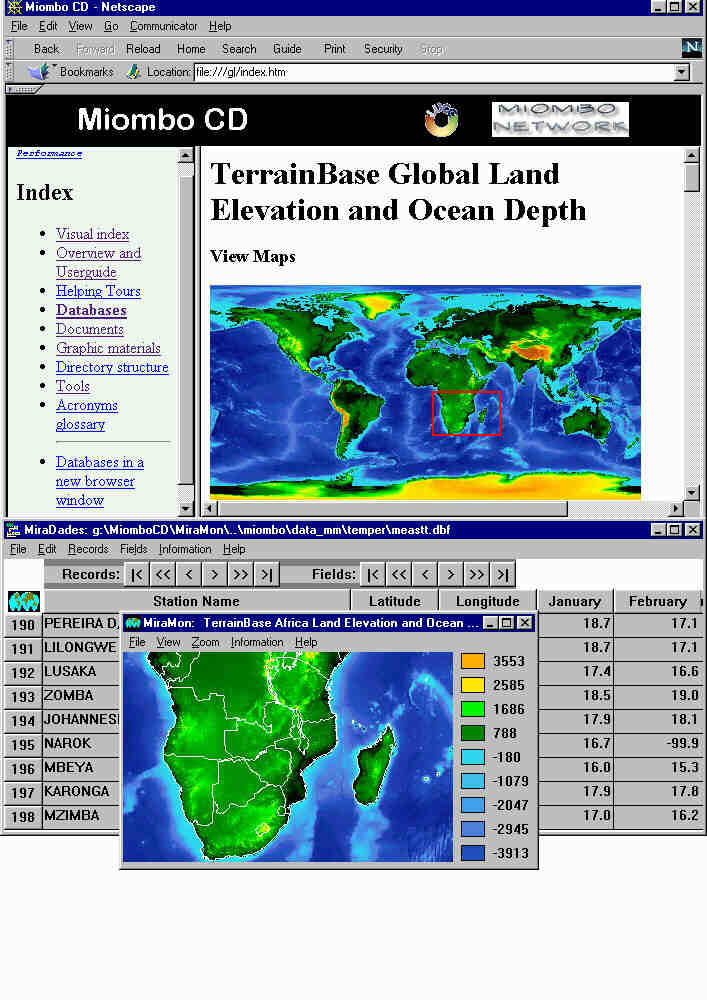Open the Acronyms glossary link

[x=87, y=415]
